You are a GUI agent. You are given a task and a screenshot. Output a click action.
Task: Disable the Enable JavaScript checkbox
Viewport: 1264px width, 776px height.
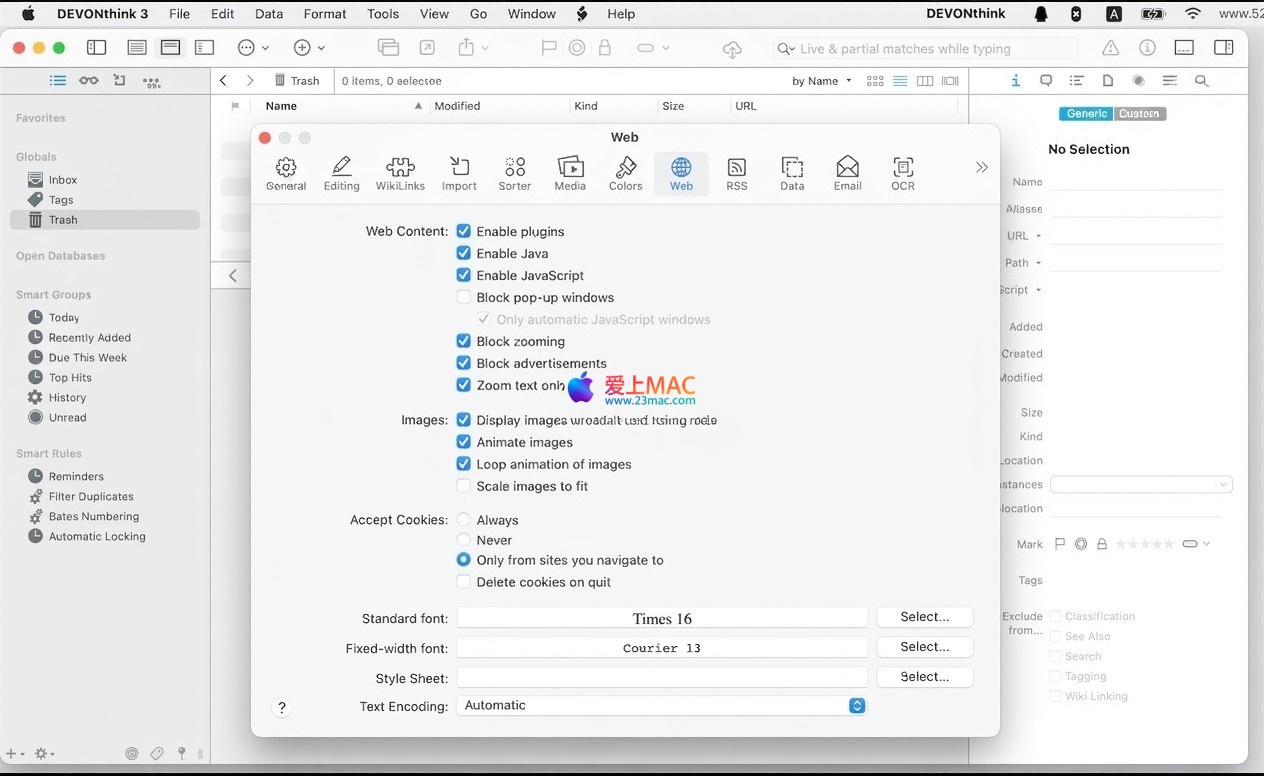(x=464, y=275)
